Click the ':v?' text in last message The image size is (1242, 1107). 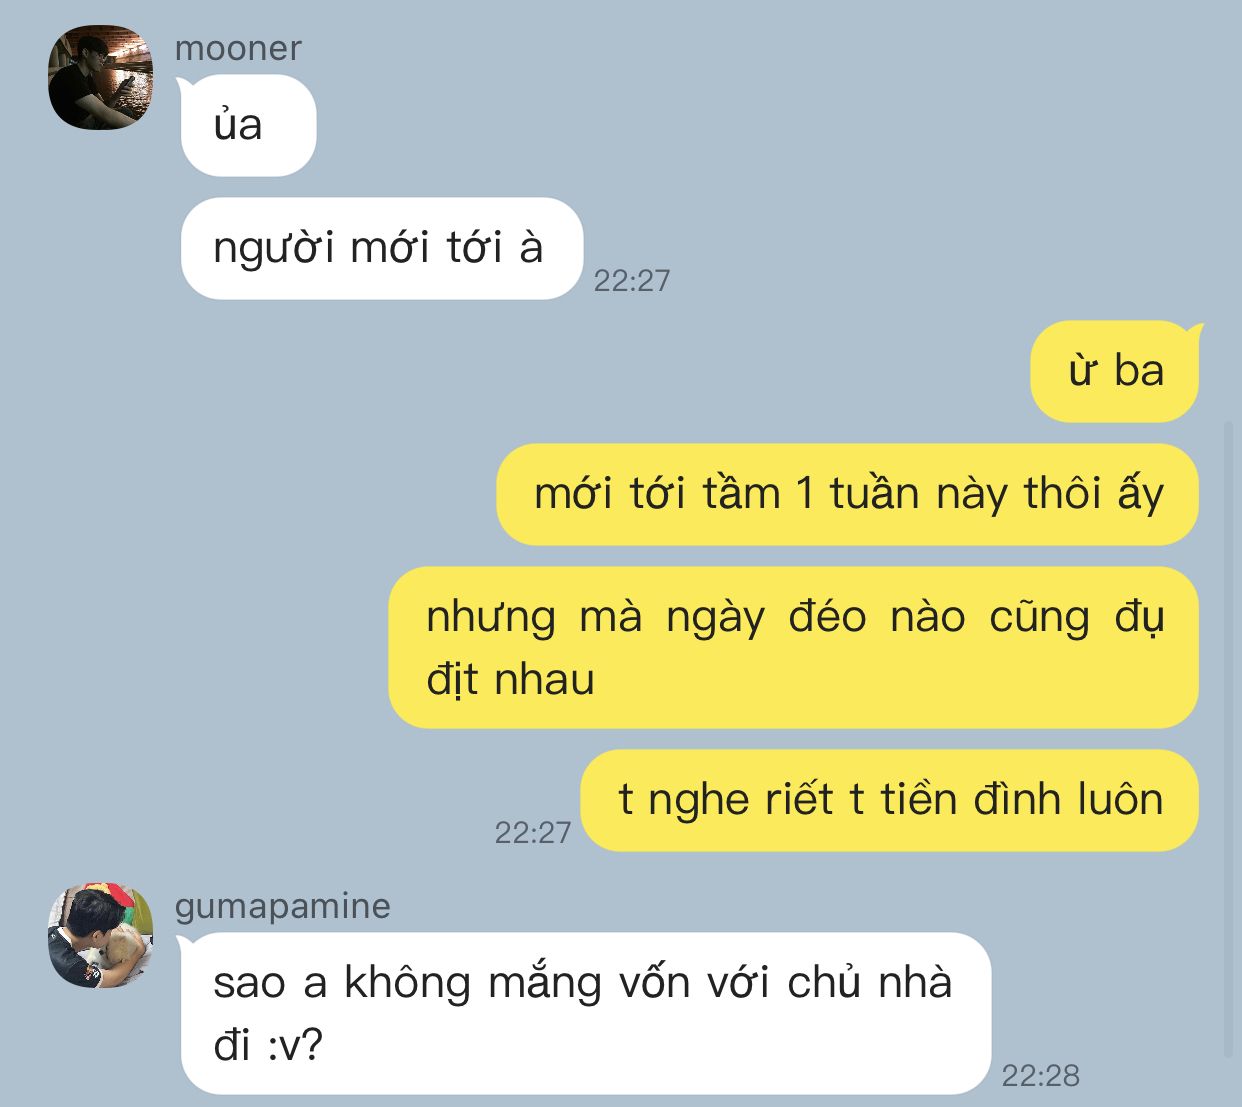click(x=295, y=1046)
